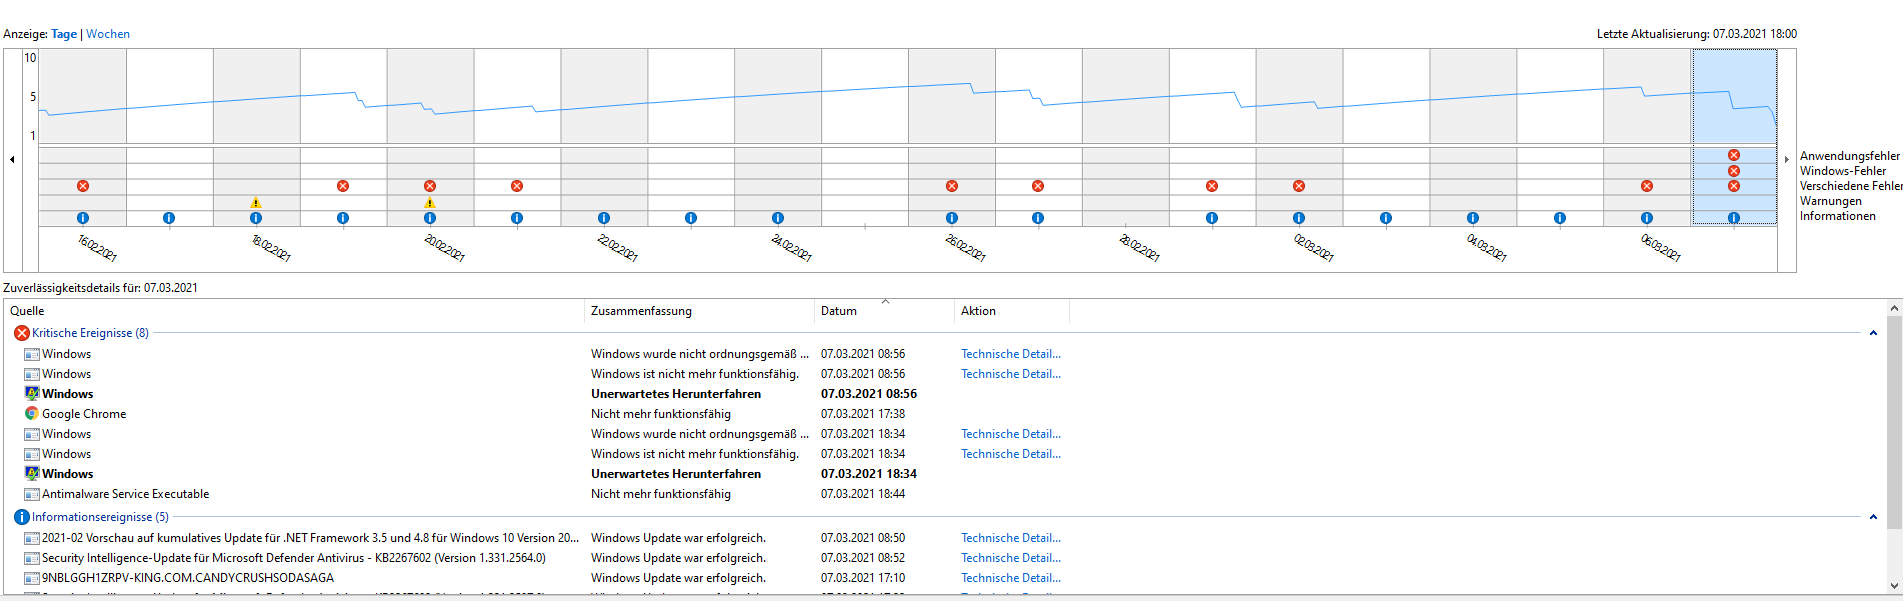The width and height of the screenshot is (1903, 601).
Task: Switch the view to Wochen
Action: coord(108,34)
